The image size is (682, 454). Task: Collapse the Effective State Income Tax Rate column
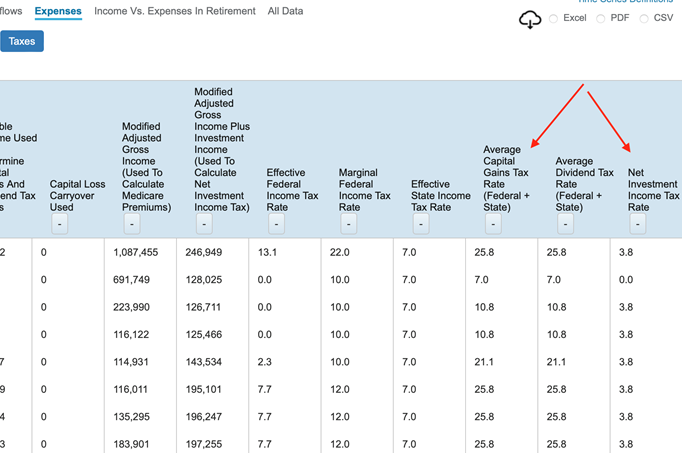click(421, 225)
